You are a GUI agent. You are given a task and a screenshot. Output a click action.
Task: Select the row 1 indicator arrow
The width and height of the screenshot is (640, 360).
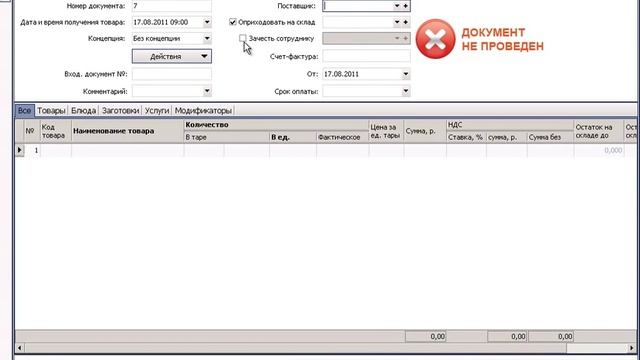pos(20,150)
